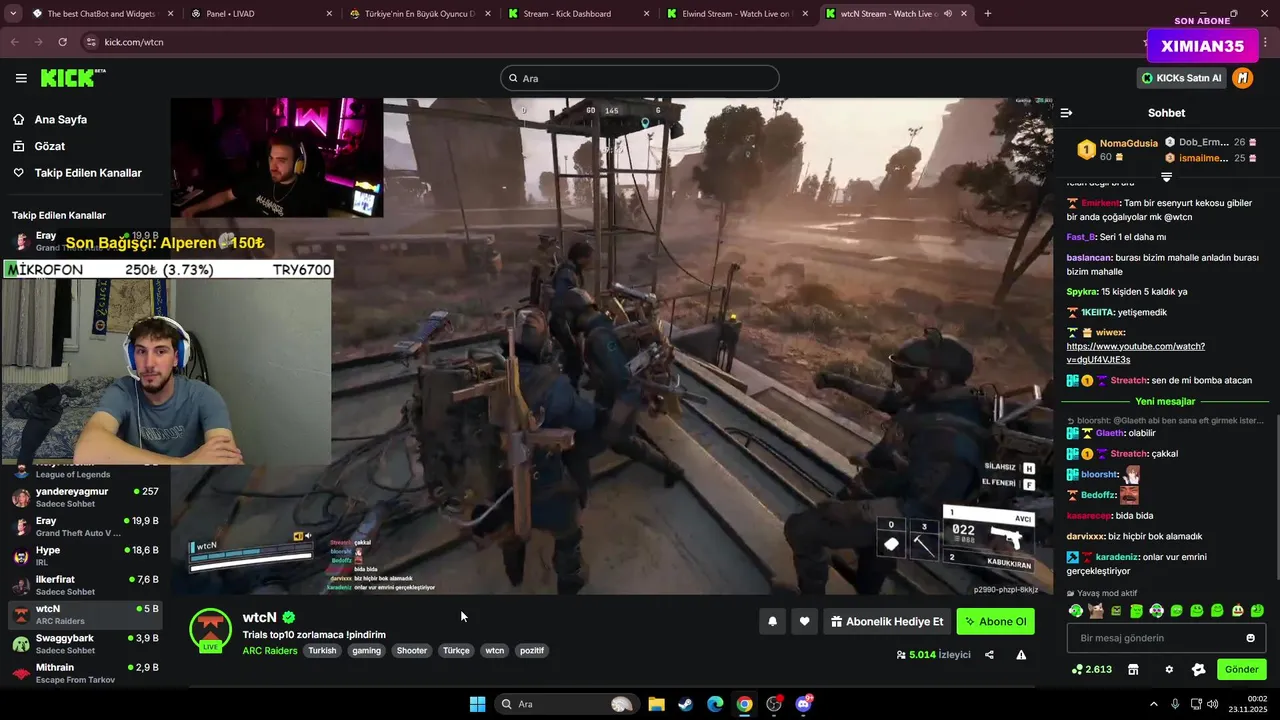Insert the last green emote in row

[x=1257, y=611]
